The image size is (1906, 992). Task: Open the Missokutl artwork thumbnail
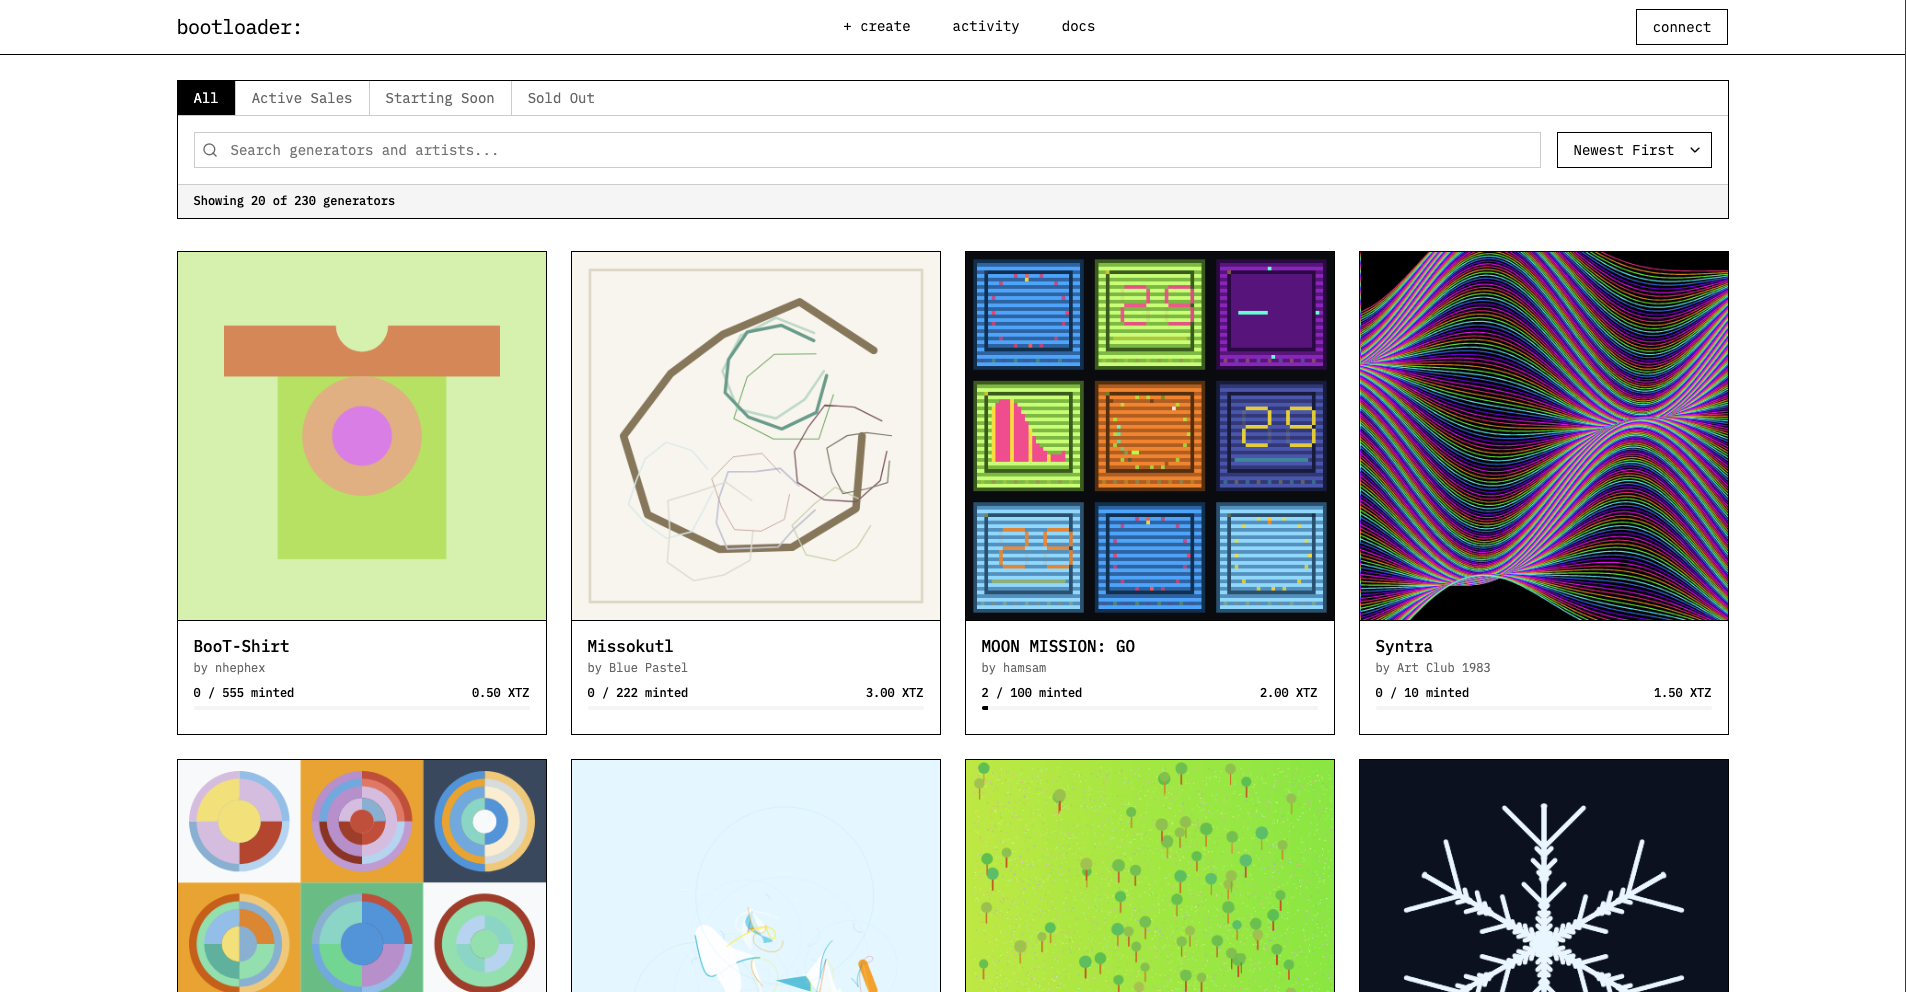(x=756, y=436)
